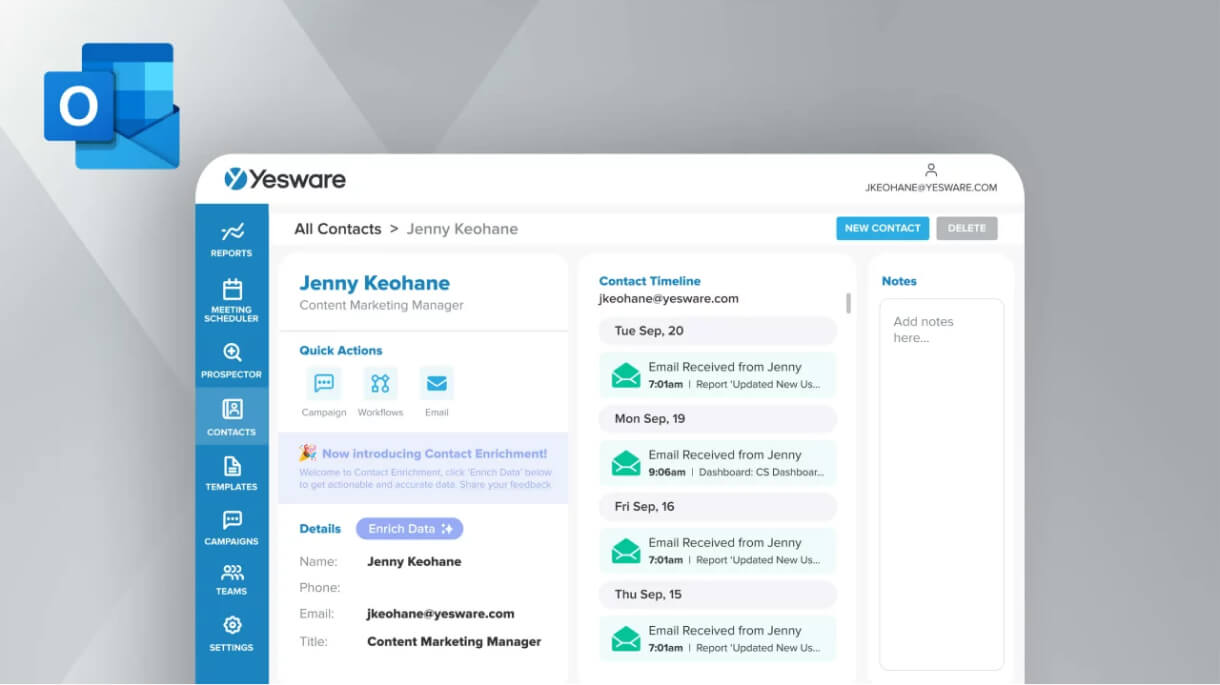Click the New Contact button

pyautogui.click(x=882, y=228)
